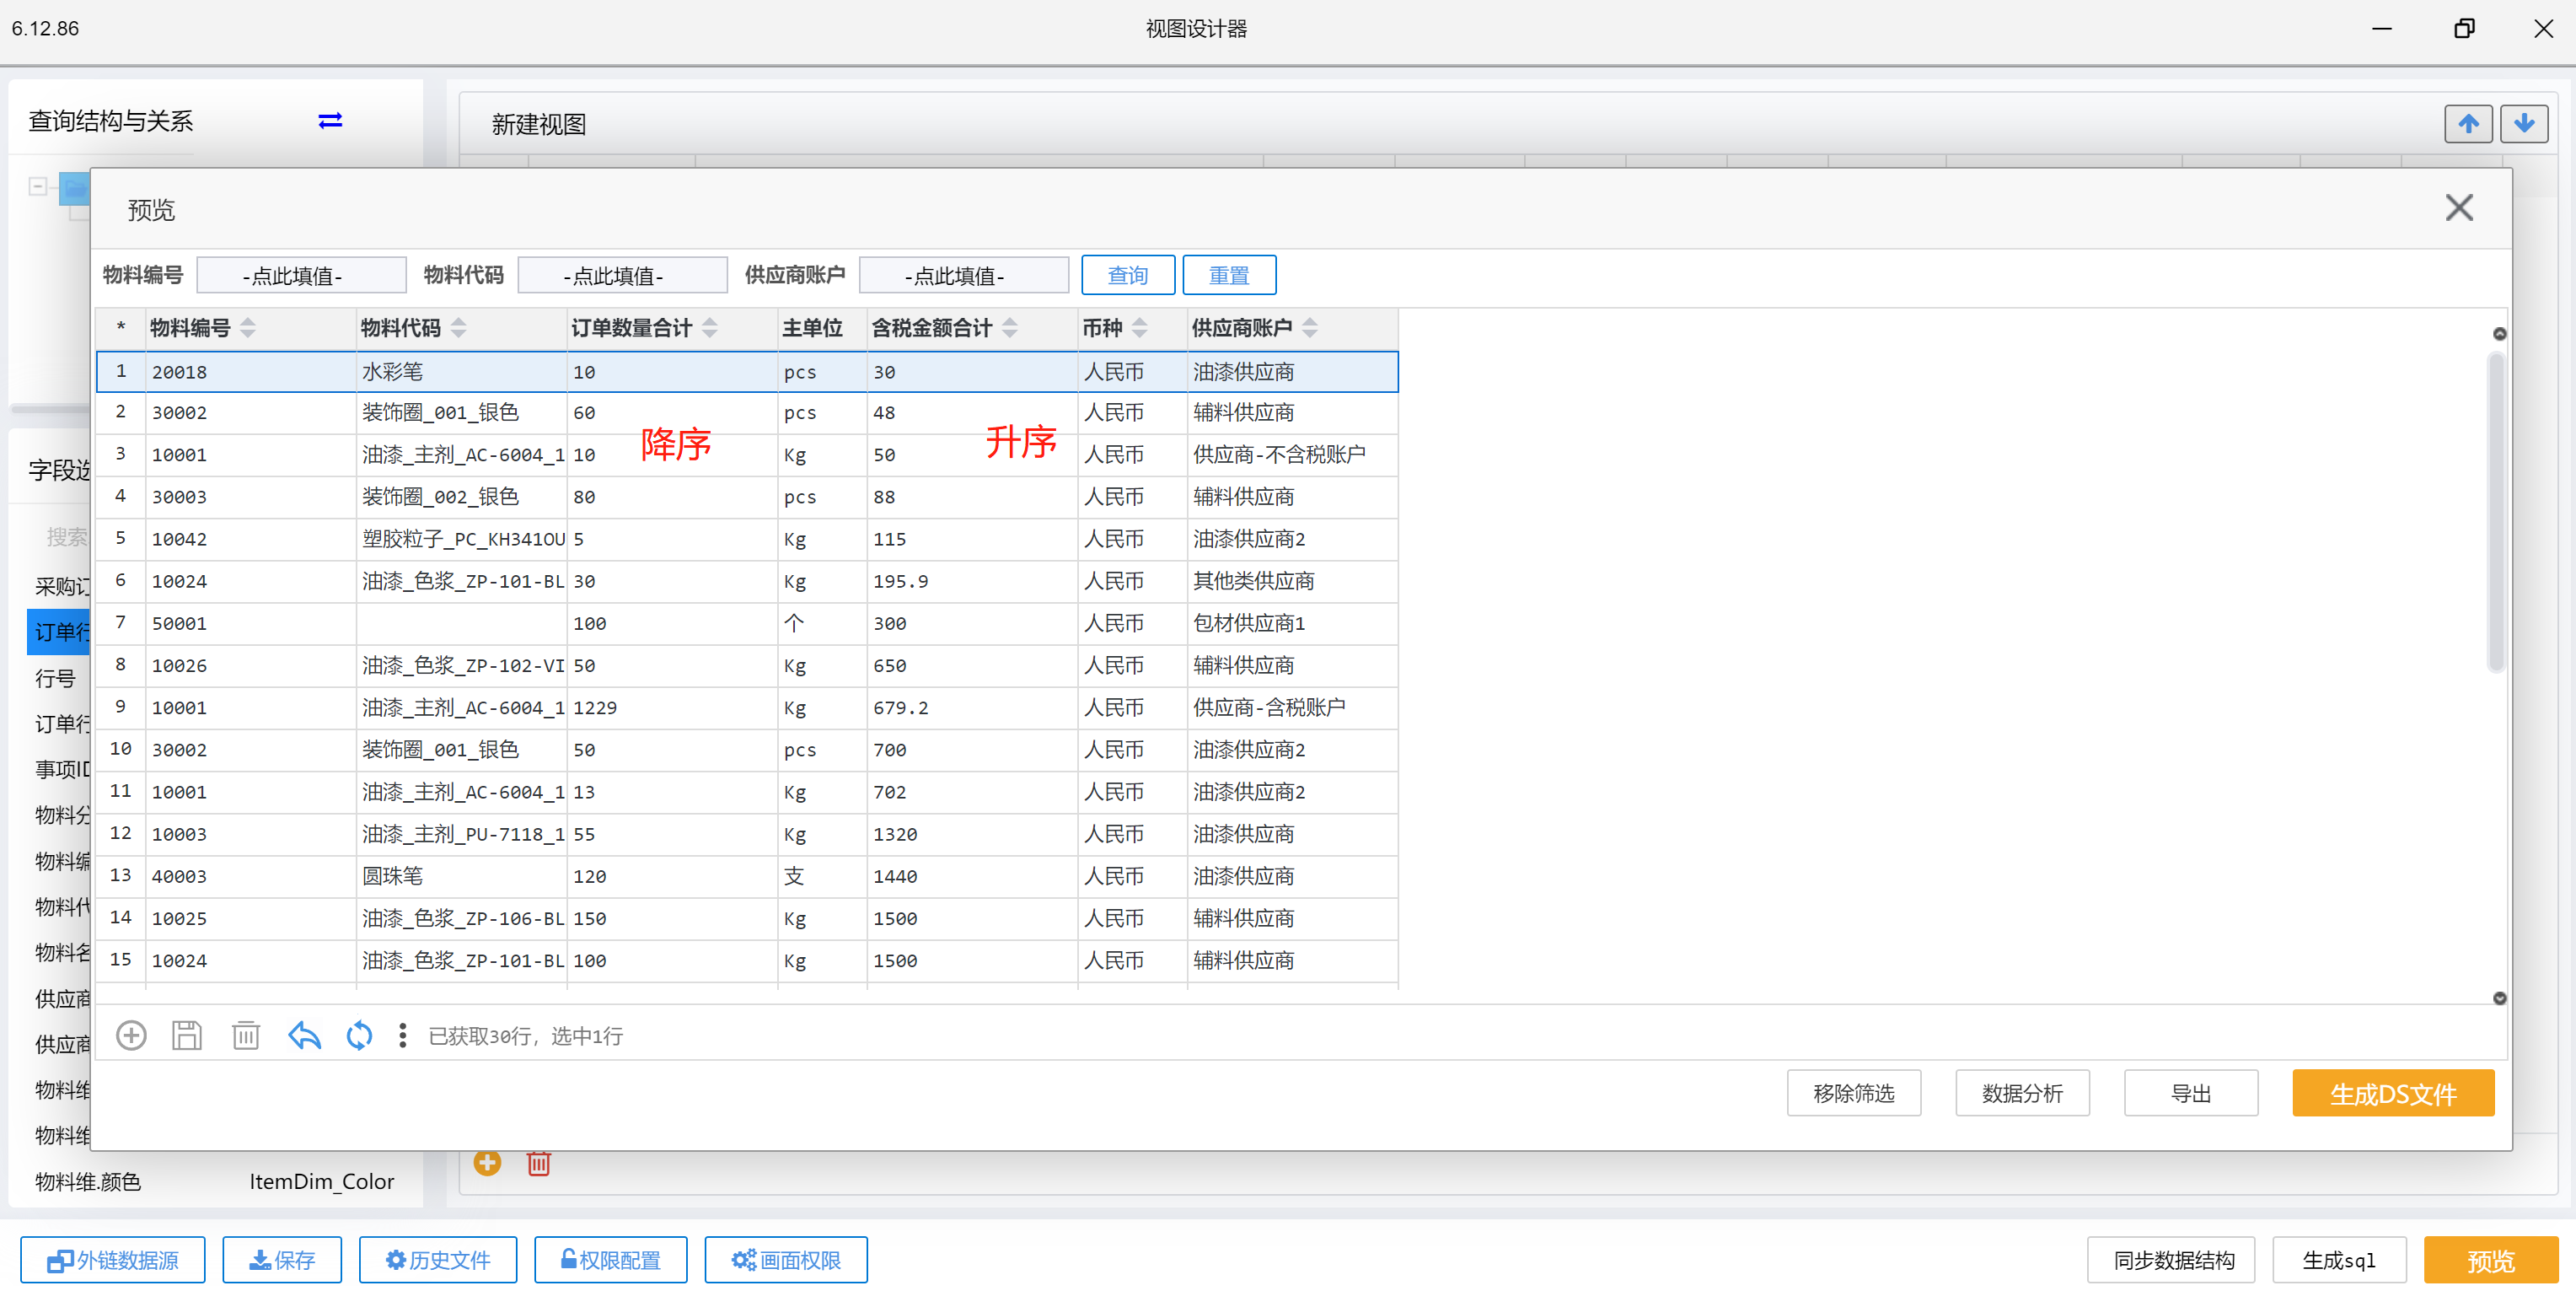Screen dimensions: 2576x1291
Task: Click the cell 679.2 in 含税金额合计
Action: point(971,708)
